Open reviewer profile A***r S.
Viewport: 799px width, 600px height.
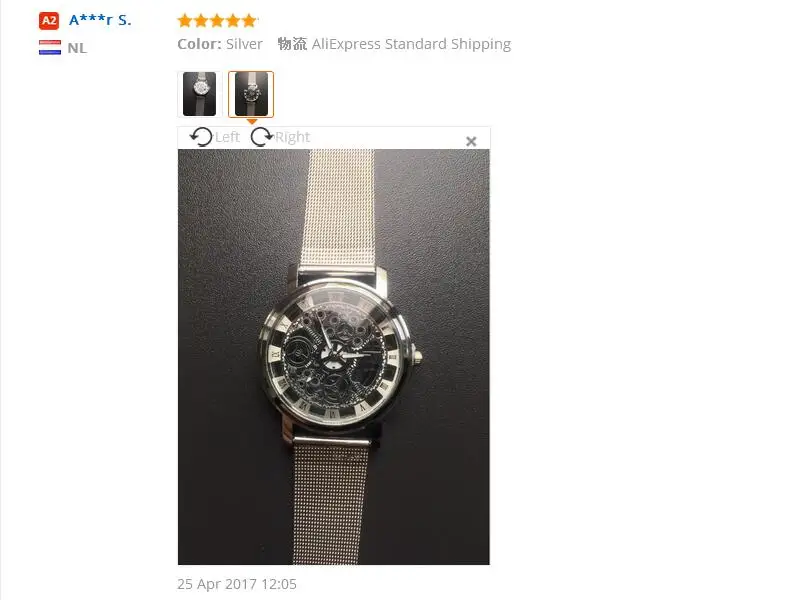point(100,20)
